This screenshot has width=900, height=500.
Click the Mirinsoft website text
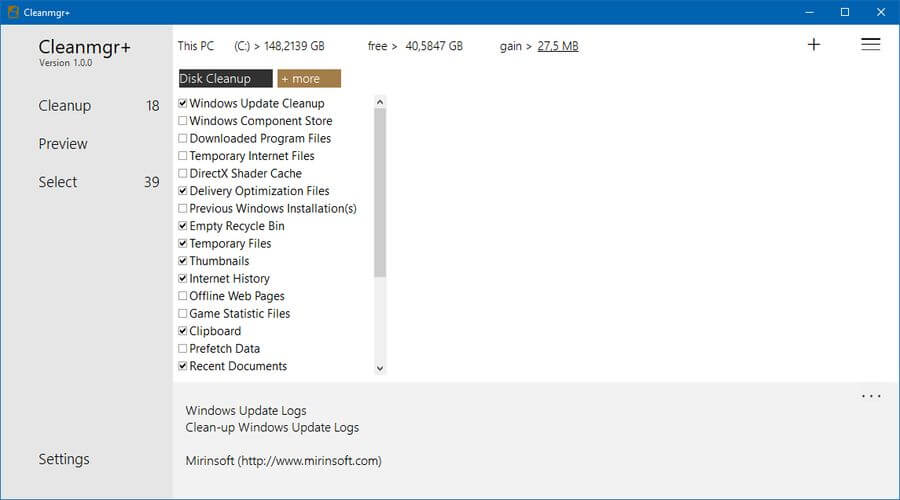[x=284, y=461]
